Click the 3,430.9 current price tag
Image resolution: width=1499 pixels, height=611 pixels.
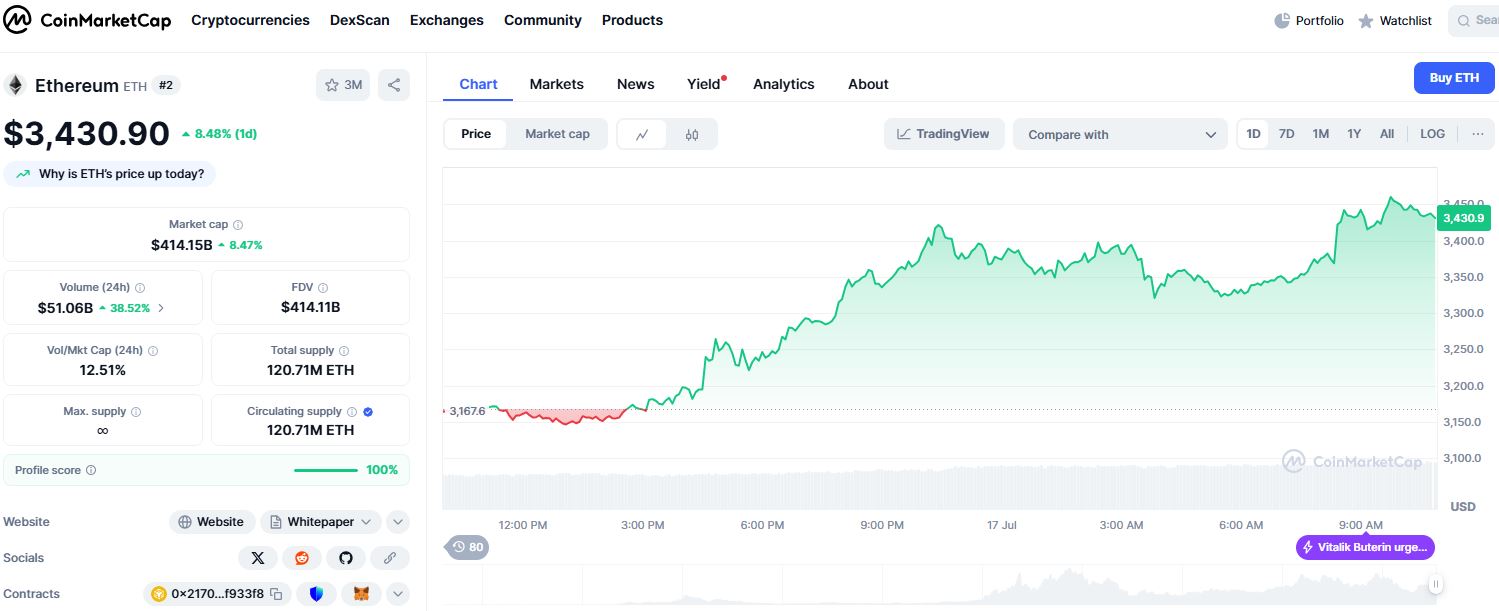point(1464,218)
